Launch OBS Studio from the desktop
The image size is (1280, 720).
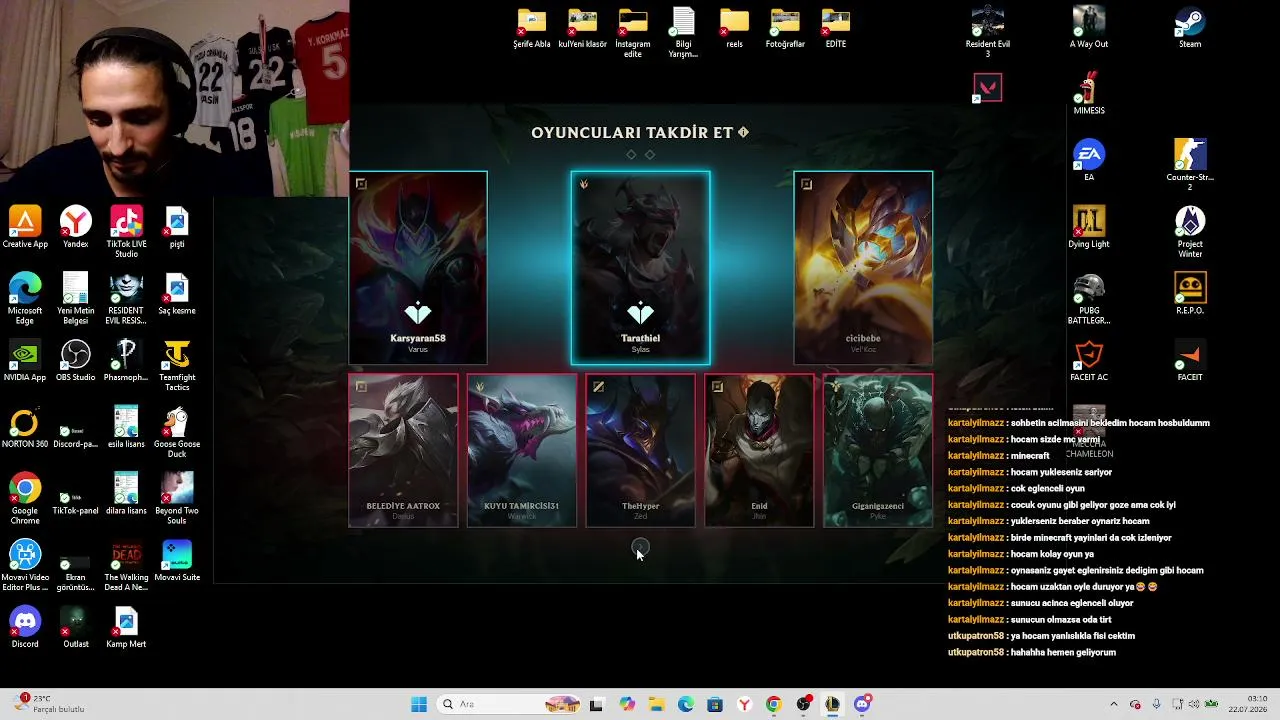76,361
